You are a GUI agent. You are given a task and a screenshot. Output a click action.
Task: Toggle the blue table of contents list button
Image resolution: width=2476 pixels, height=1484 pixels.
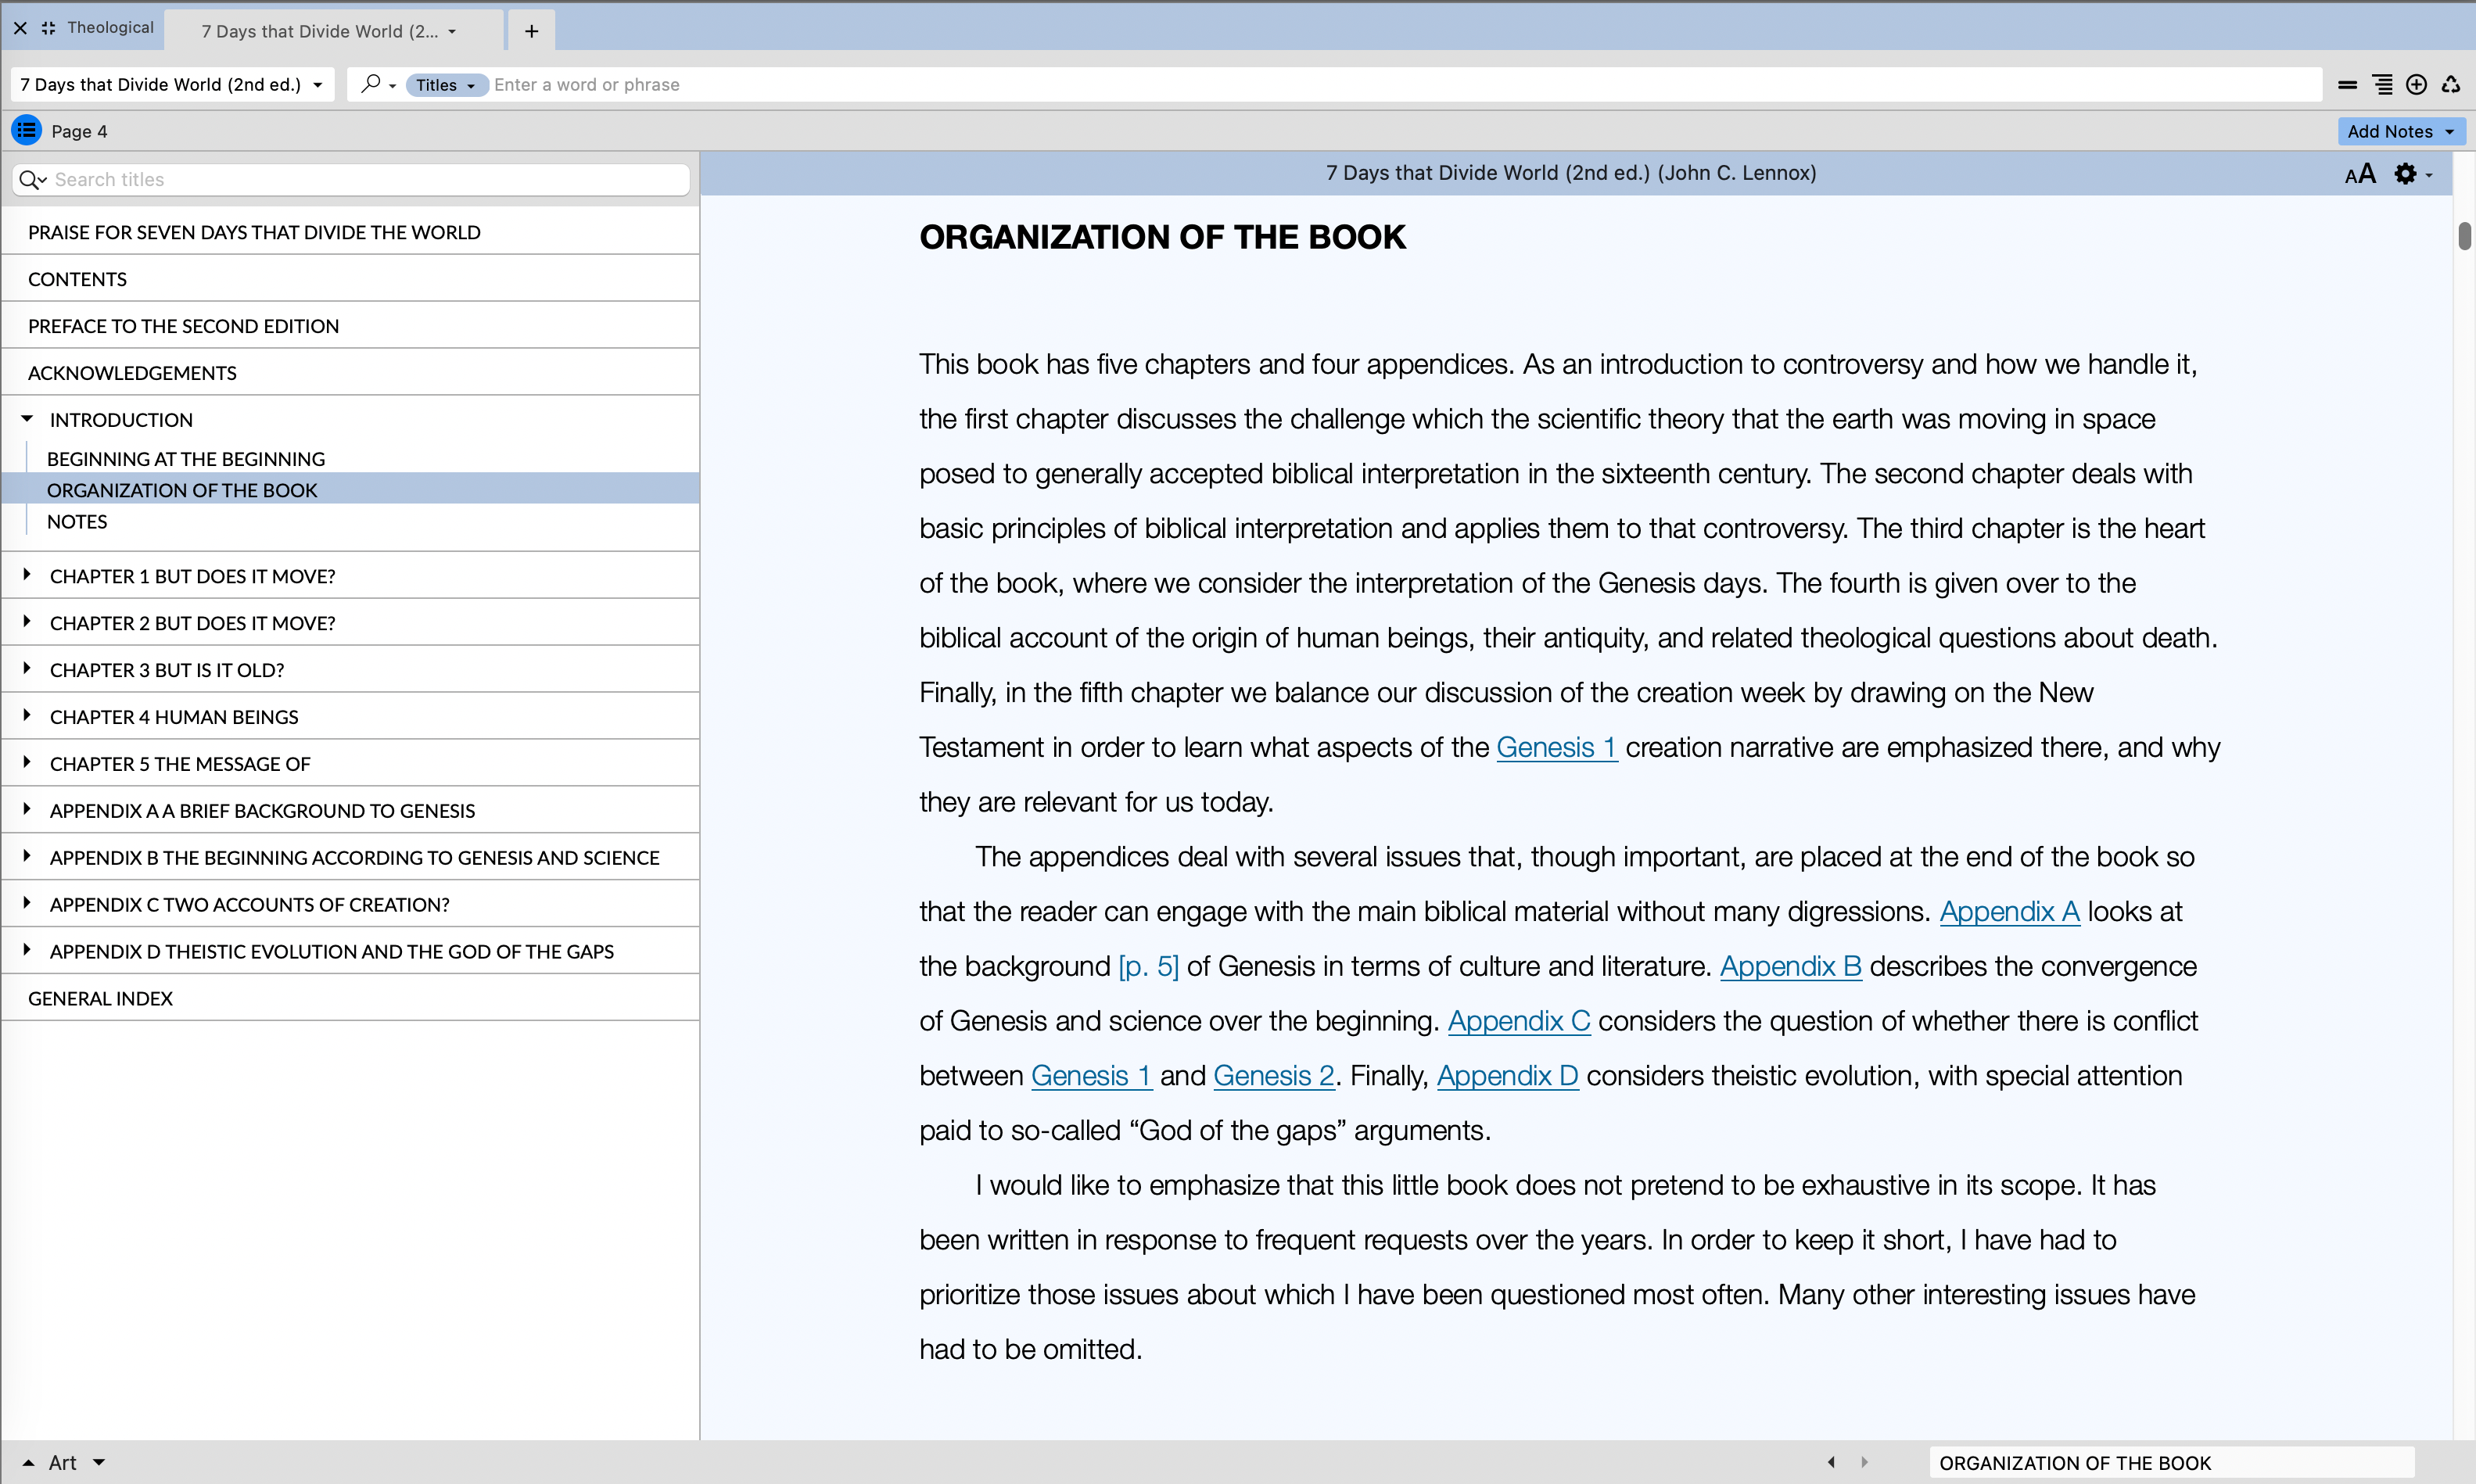[26, 130]
